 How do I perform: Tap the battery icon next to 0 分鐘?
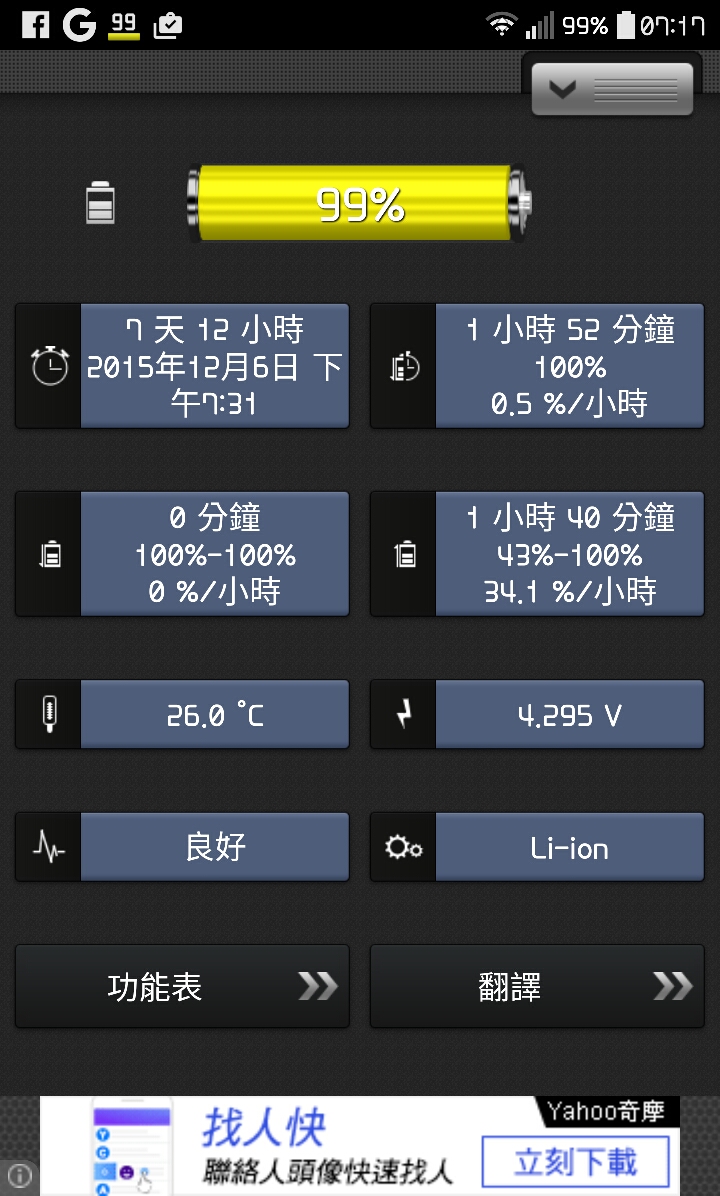tap(50, 554)
